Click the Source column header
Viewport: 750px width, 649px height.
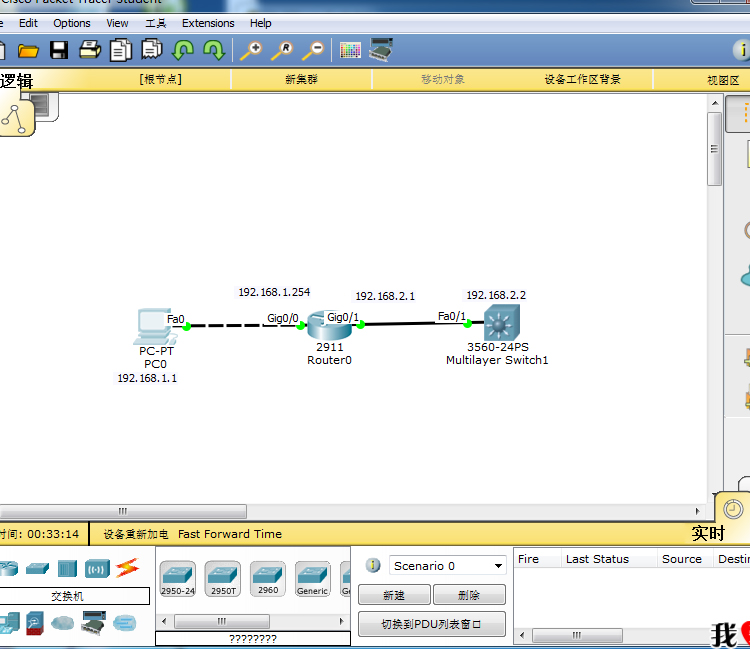(682, 559)
